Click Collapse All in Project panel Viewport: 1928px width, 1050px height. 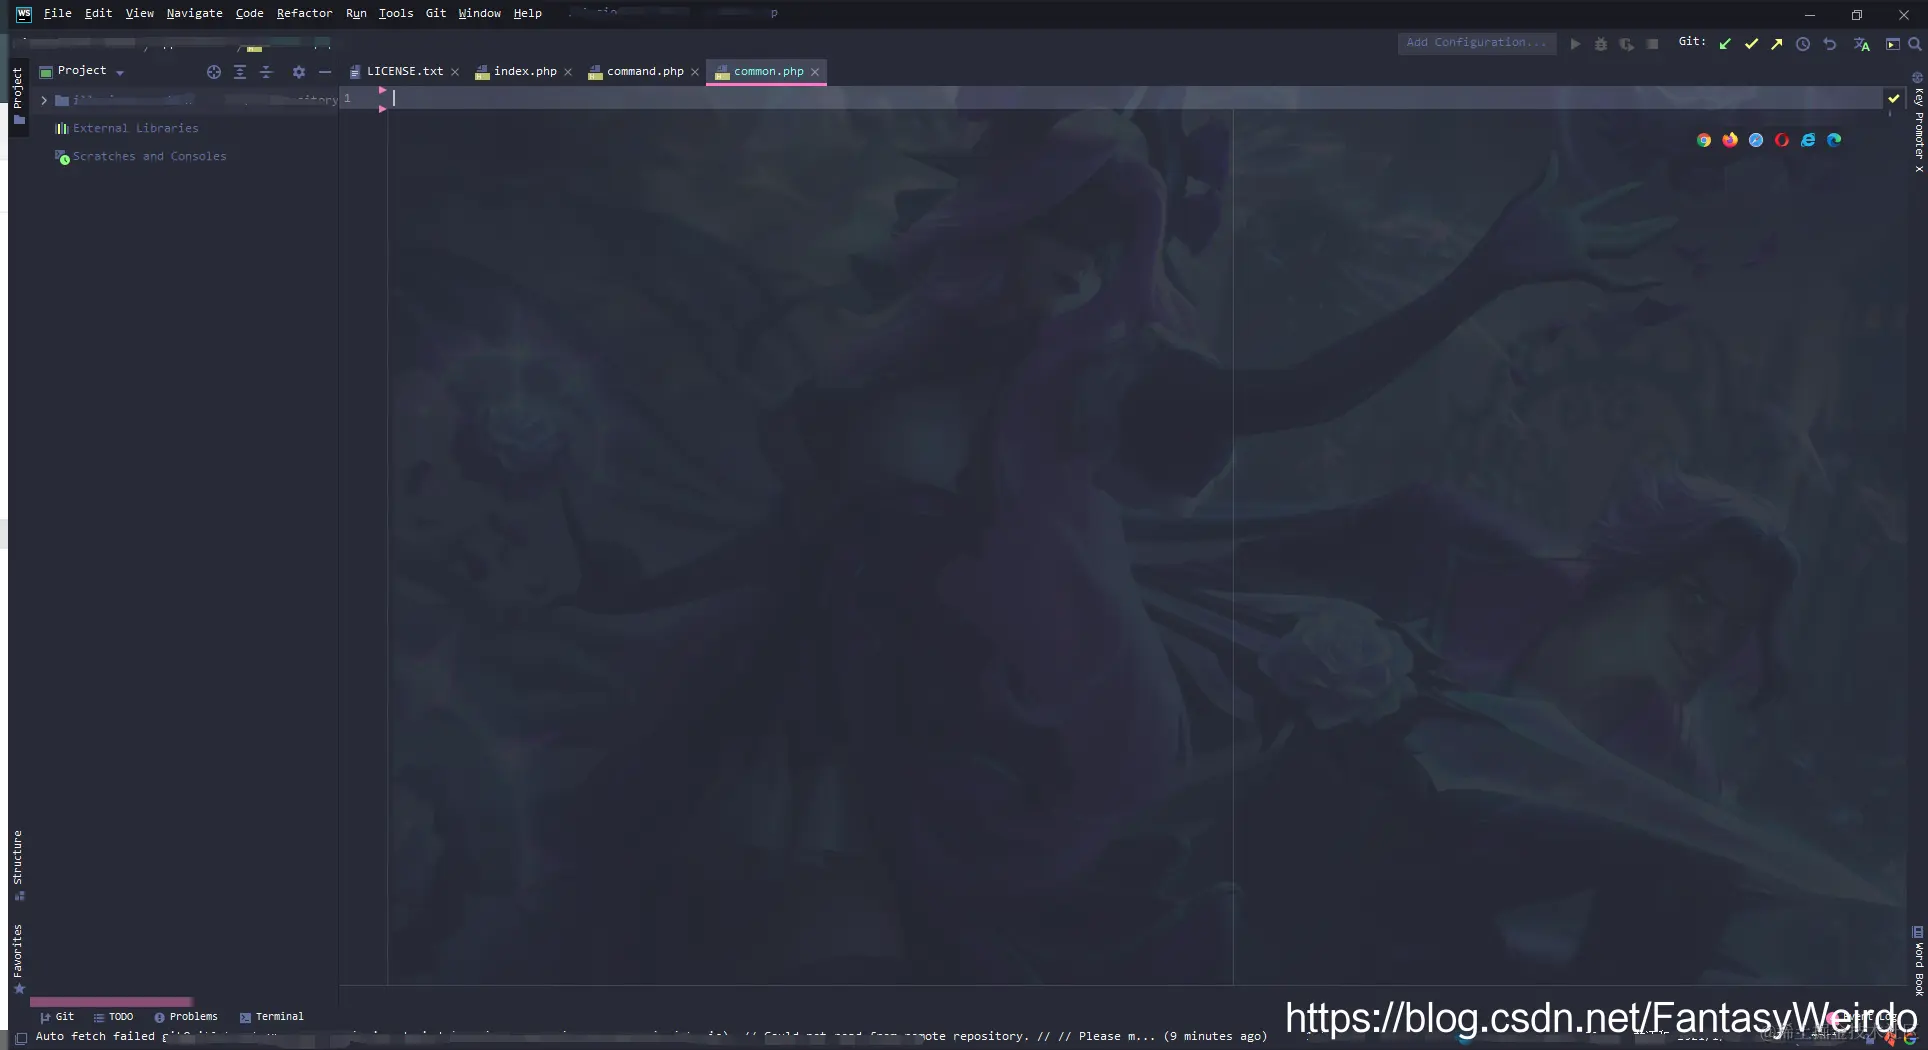click(x=266, y=72)
